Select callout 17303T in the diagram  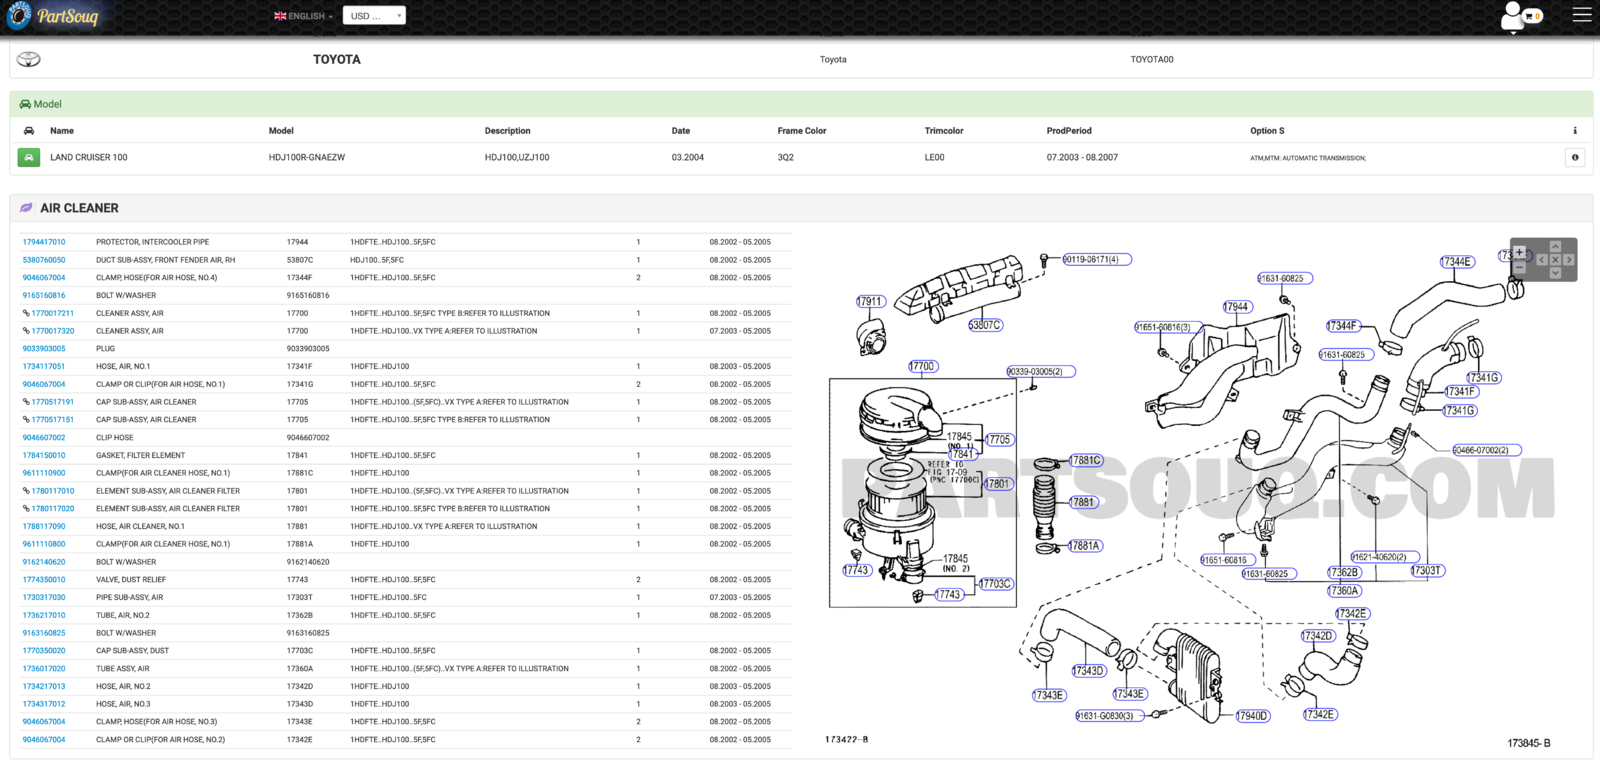[1427, 570]
